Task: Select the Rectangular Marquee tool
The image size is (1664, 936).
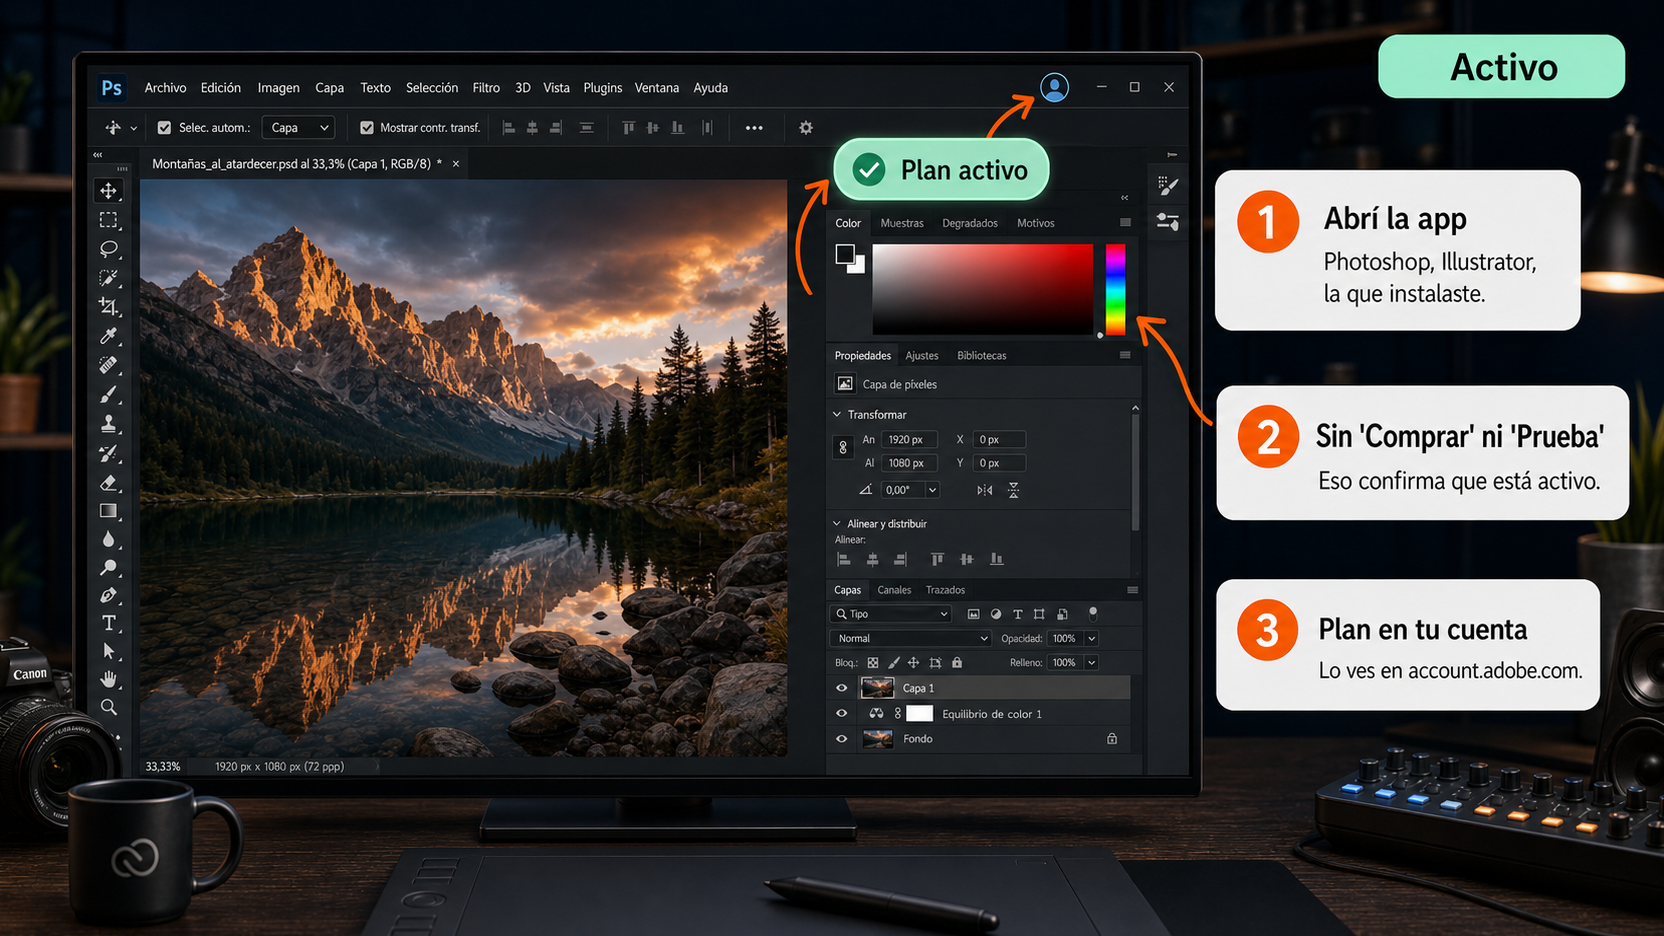Action: 109,220
